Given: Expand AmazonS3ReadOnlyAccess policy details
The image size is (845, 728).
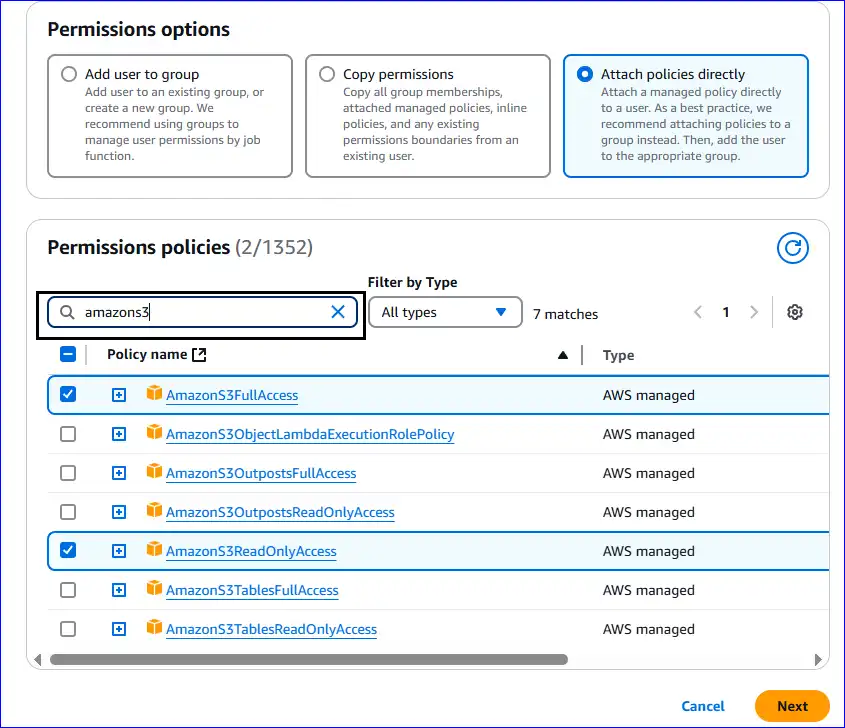Looking at the screenshot, I should click(119, 551).
